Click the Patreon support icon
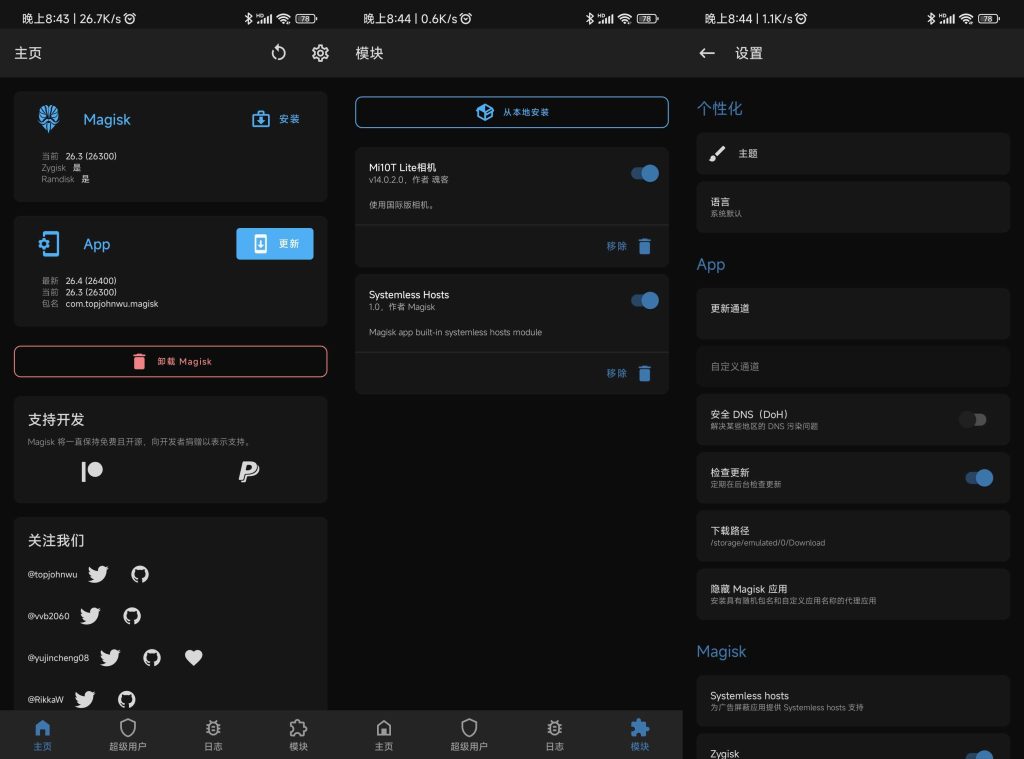 [91, 470]
